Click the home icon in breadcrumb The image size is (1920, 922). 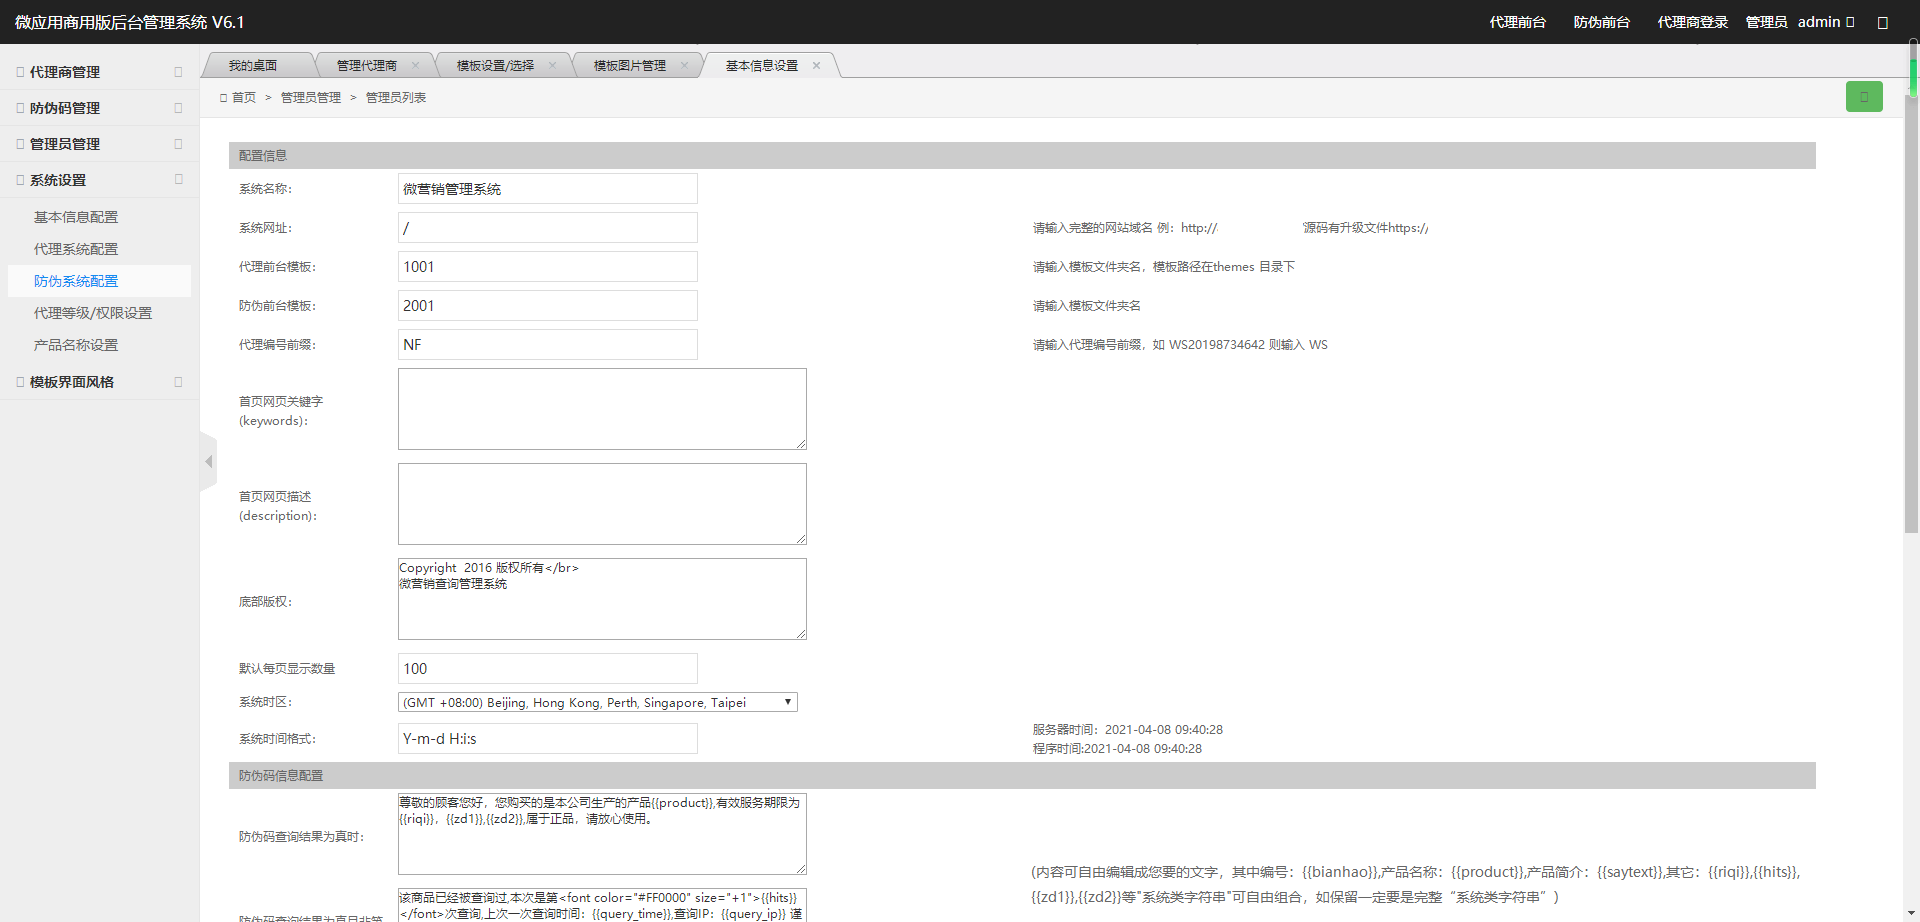coord(224,98)
